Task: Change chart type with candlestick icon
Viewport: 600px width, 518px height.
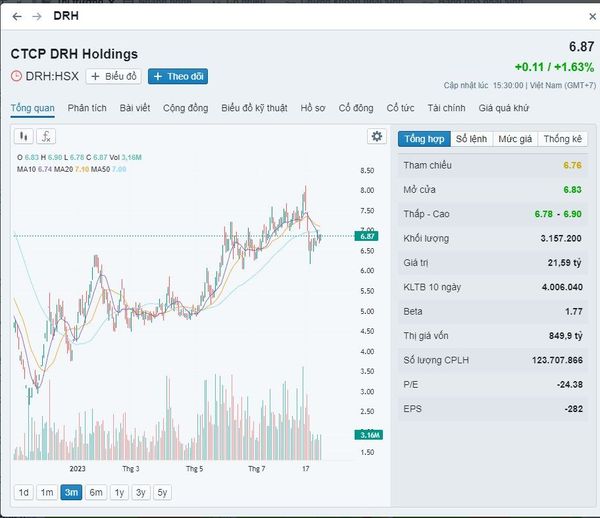Action: [24, 136]
